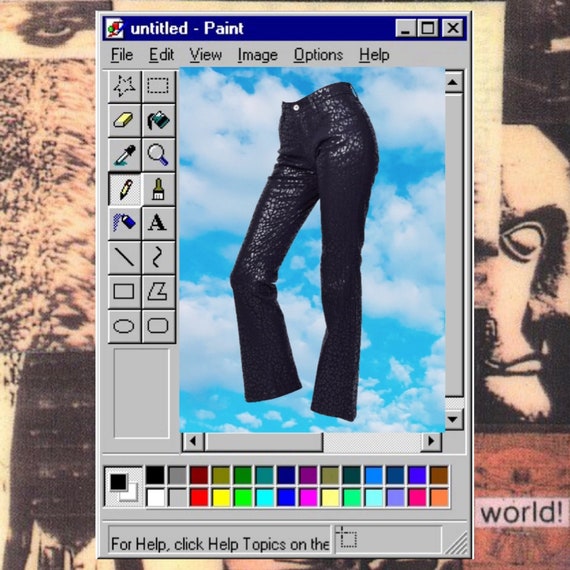Pick the olive palette color
This screenshot has height=570, width=570.
(221, 475)
